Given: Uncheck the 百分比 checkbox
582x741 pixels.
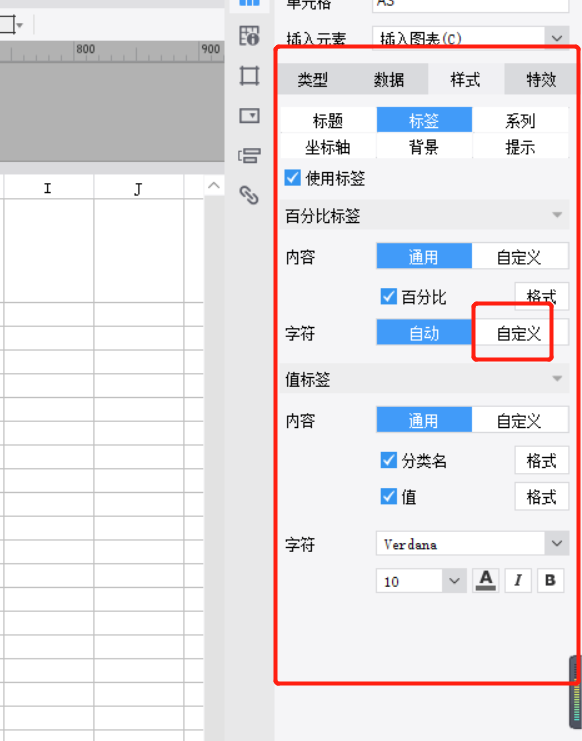Looking at the screenshot, I should 389,297.
